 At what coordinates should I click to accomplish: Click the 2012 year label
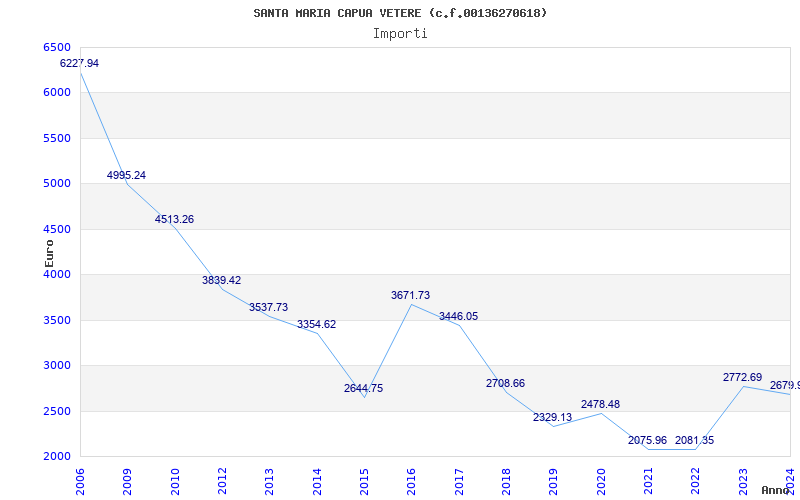[222, 482]
